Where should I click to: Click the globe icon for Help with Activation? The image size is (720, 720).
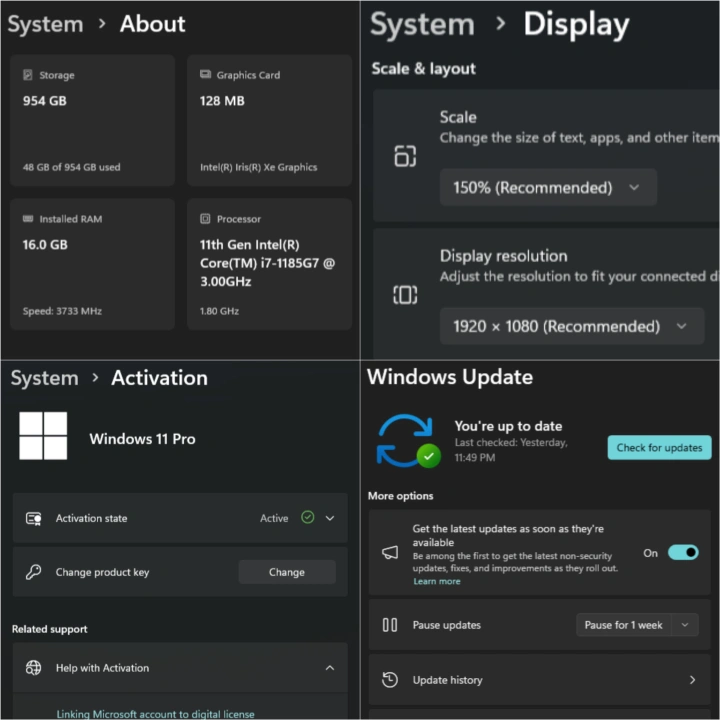[x=34, y=668]
